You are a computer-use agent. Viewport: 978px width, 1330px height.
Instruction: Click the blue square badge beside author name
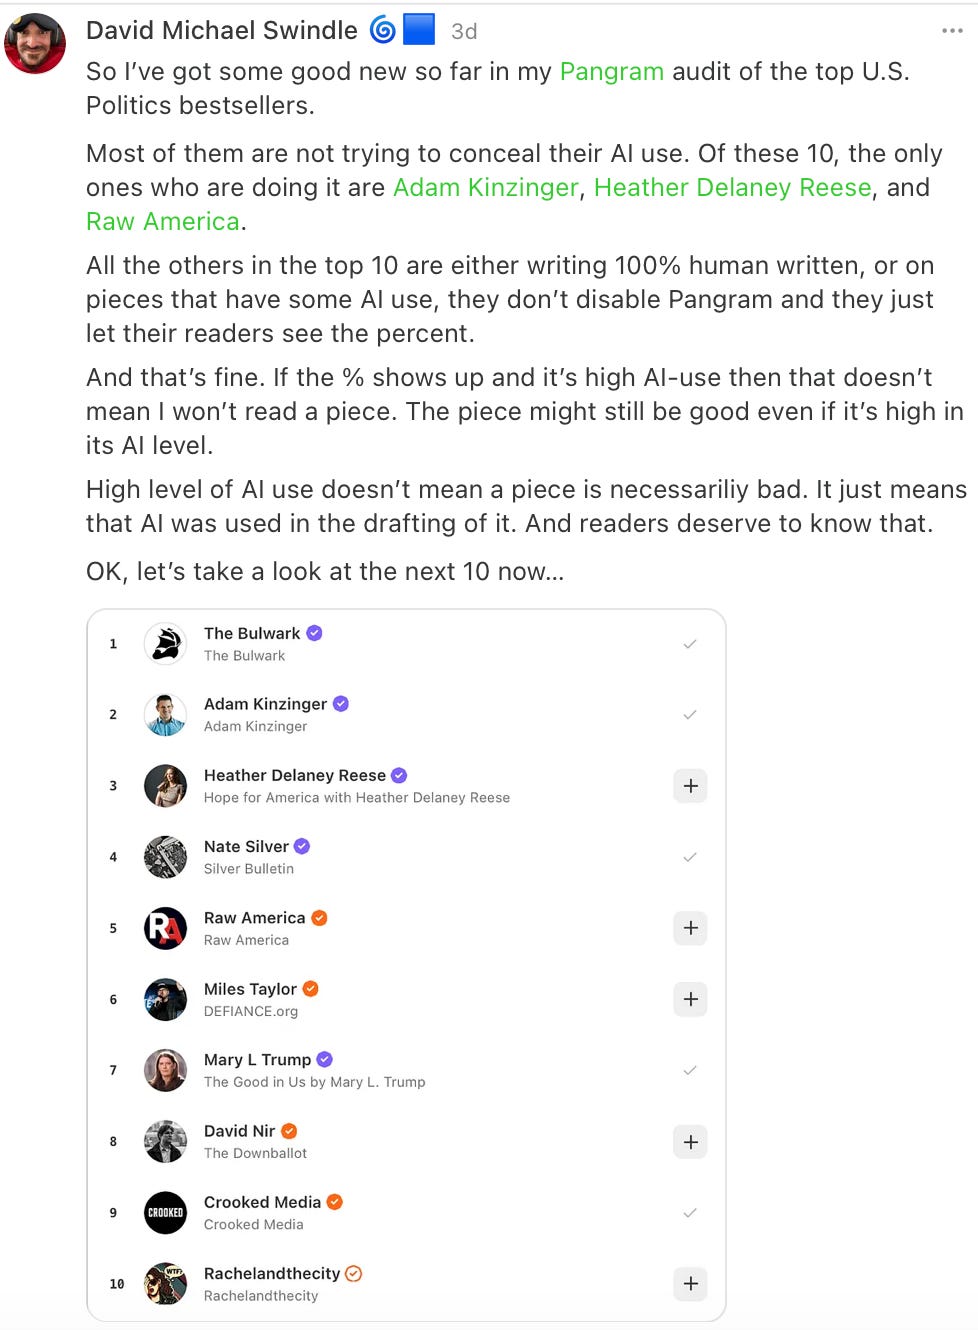(419, 30)
